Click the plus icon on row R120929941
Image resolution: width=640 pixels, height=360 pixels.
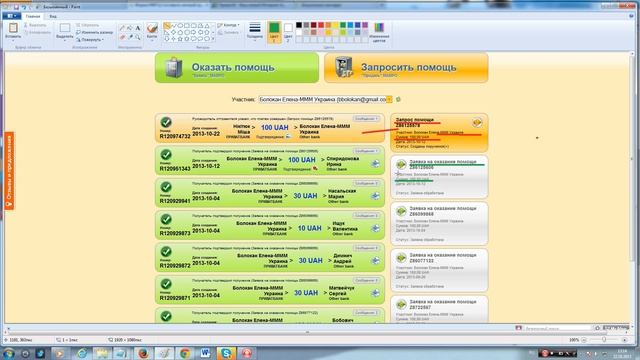point(375,196)
